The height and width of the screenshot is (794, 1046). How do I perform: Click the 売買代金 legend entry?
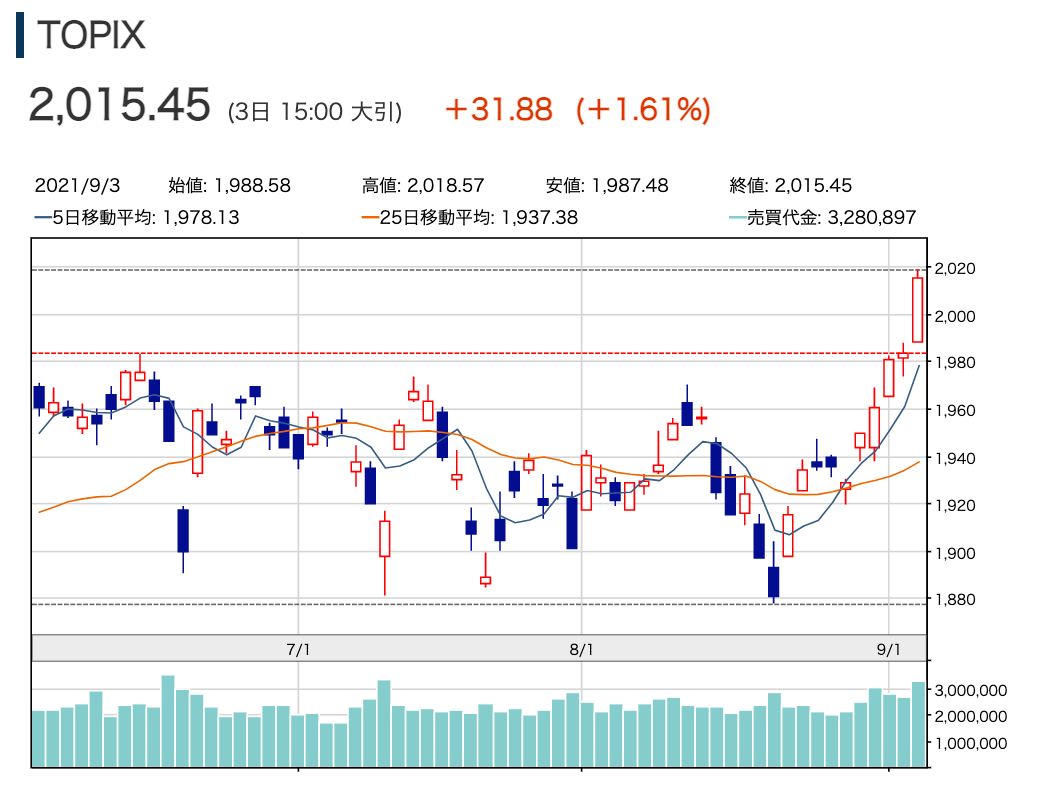pyautogui.click(x=823, y=217)
